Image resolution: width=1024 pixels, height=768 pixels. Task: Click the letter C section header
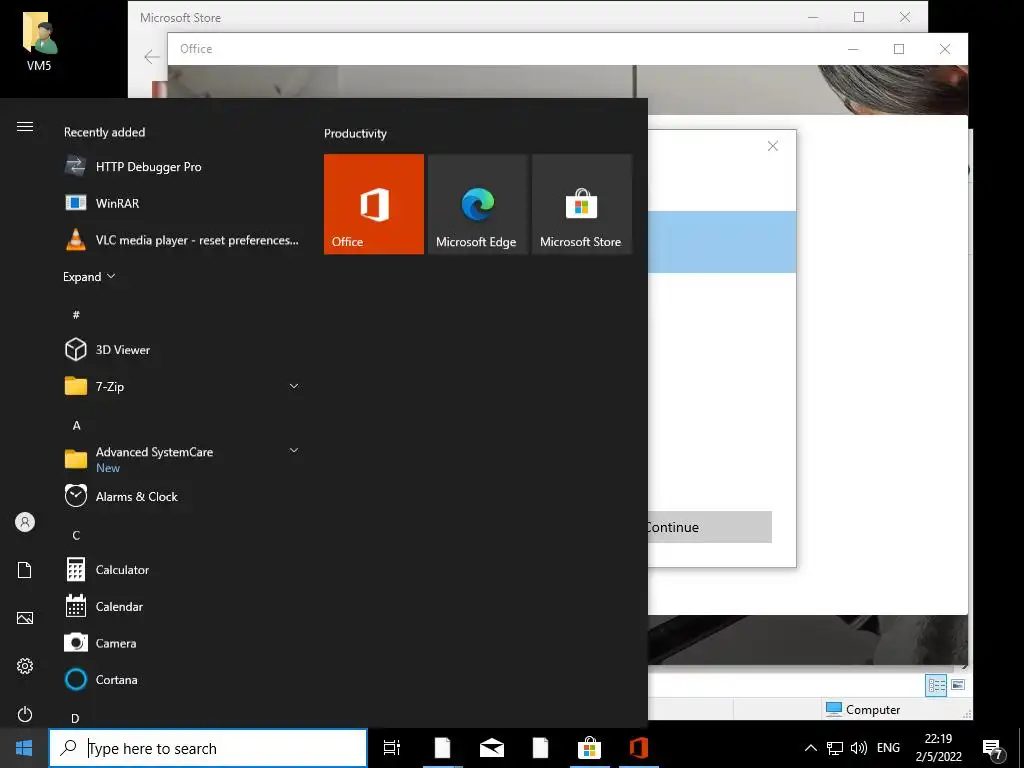76,536
